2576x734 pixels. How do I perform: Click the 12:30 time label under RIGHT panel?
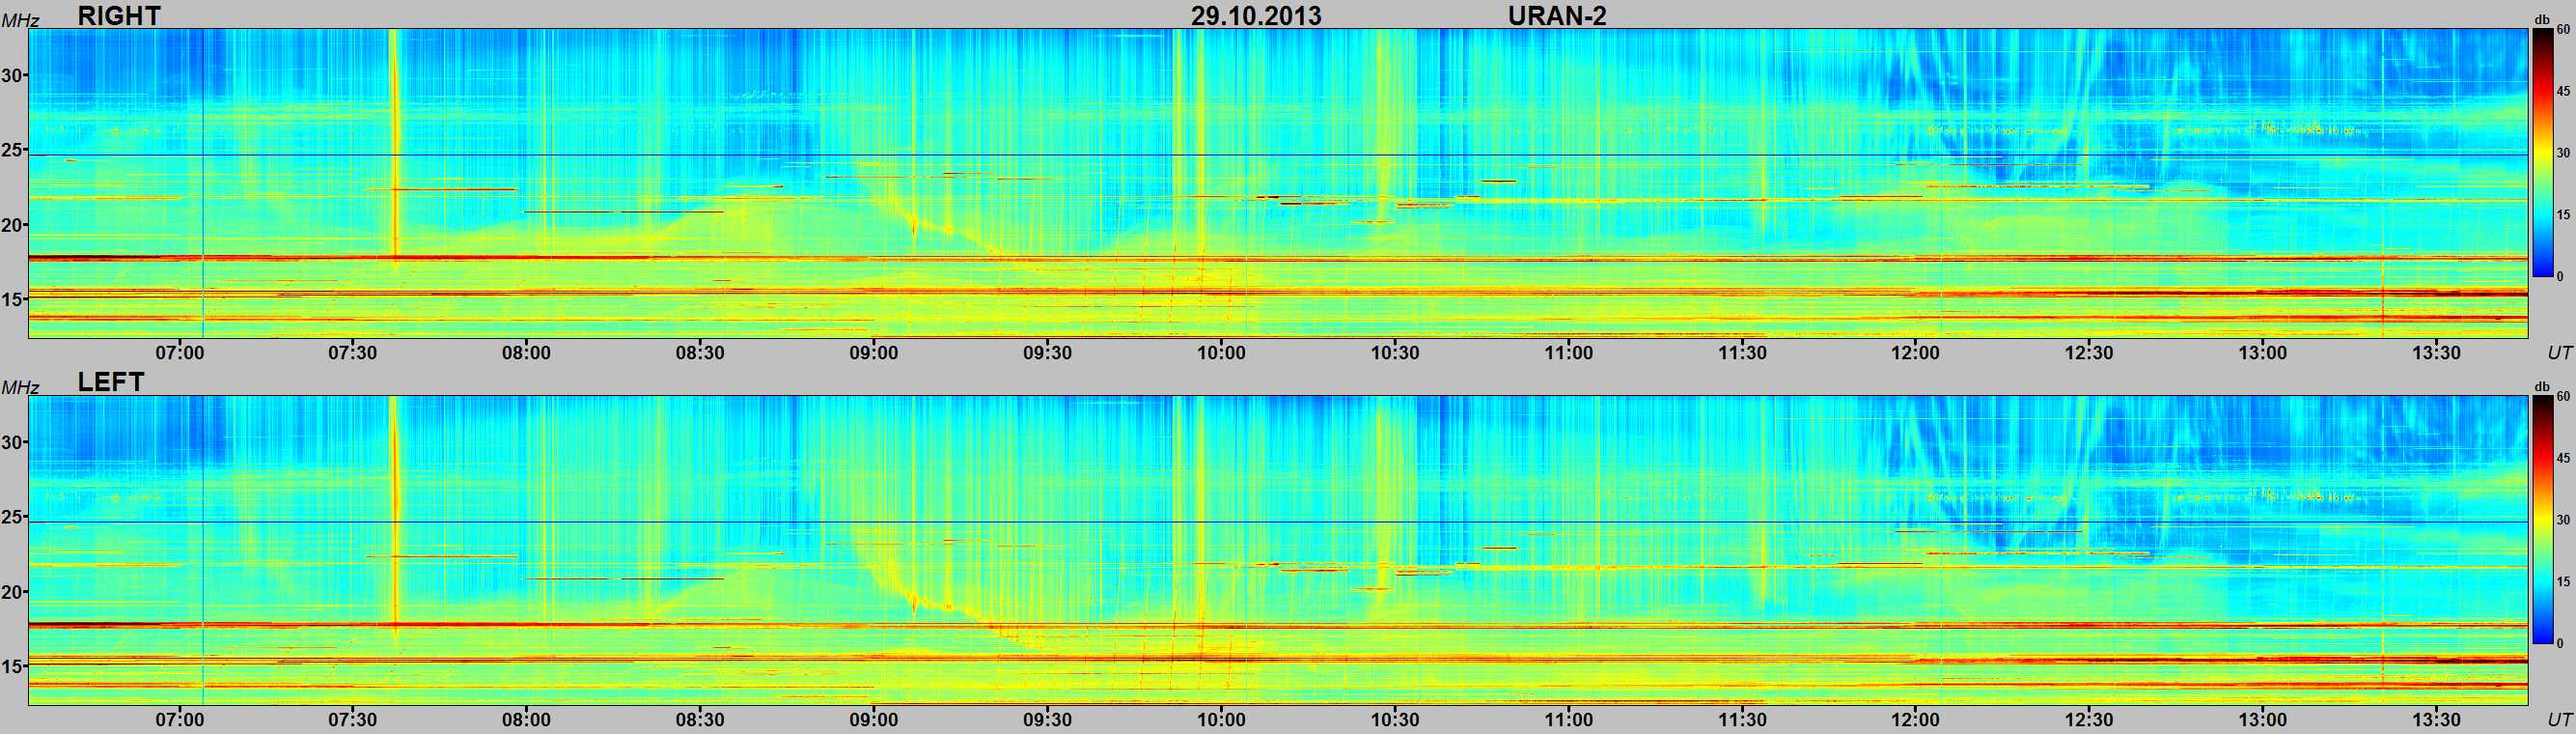(2089, 352)
